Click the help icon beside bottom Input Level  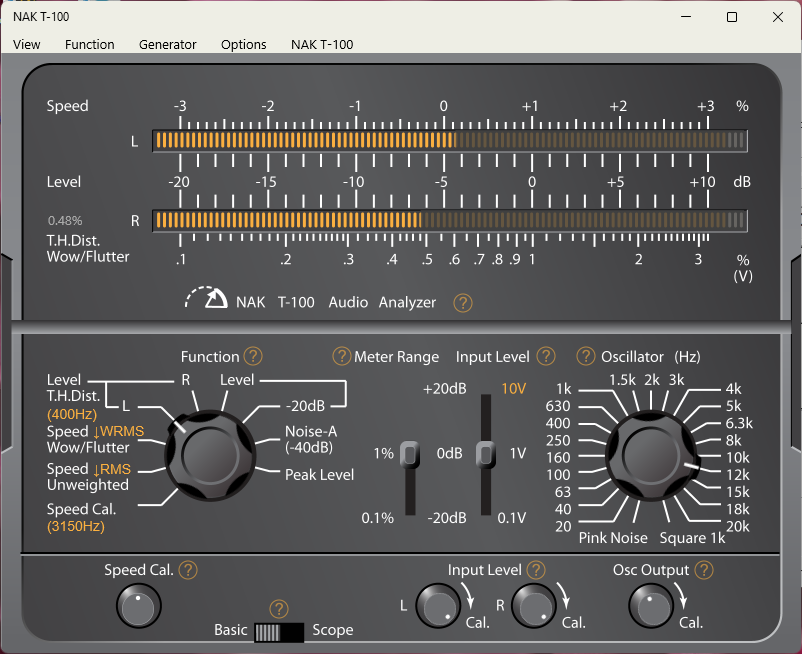536,570
